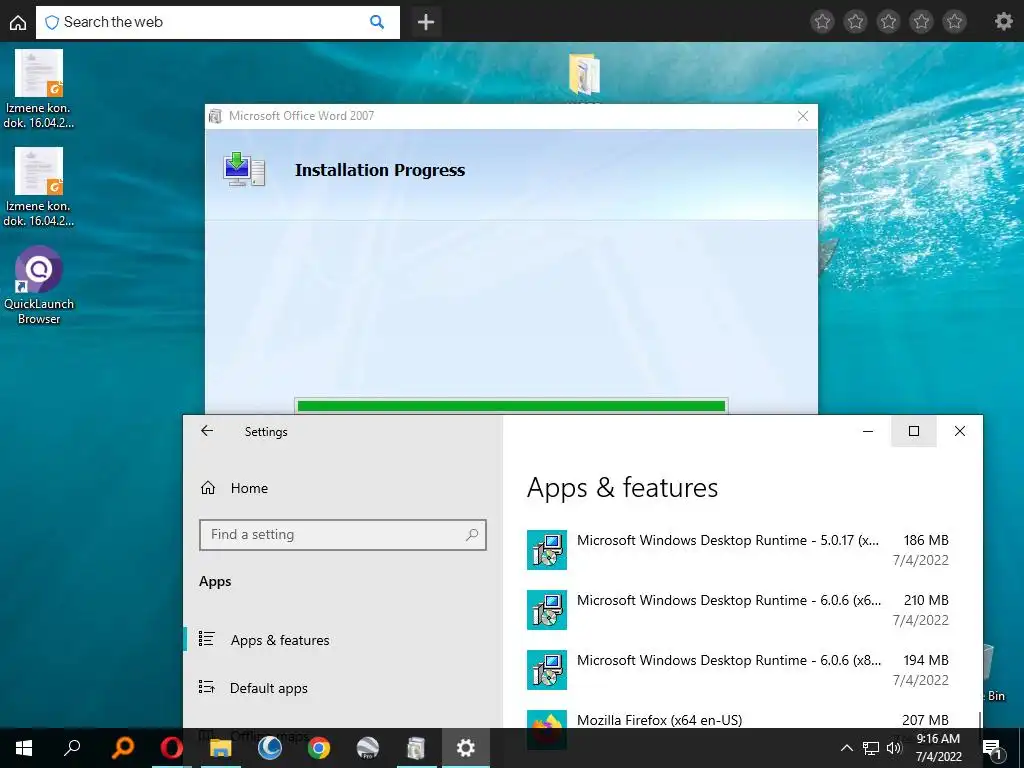The width and height of the screenshot is (1024, 768).
Task: Click the blue magnifier search icon in top bar
Action: [x=377, y=22]
